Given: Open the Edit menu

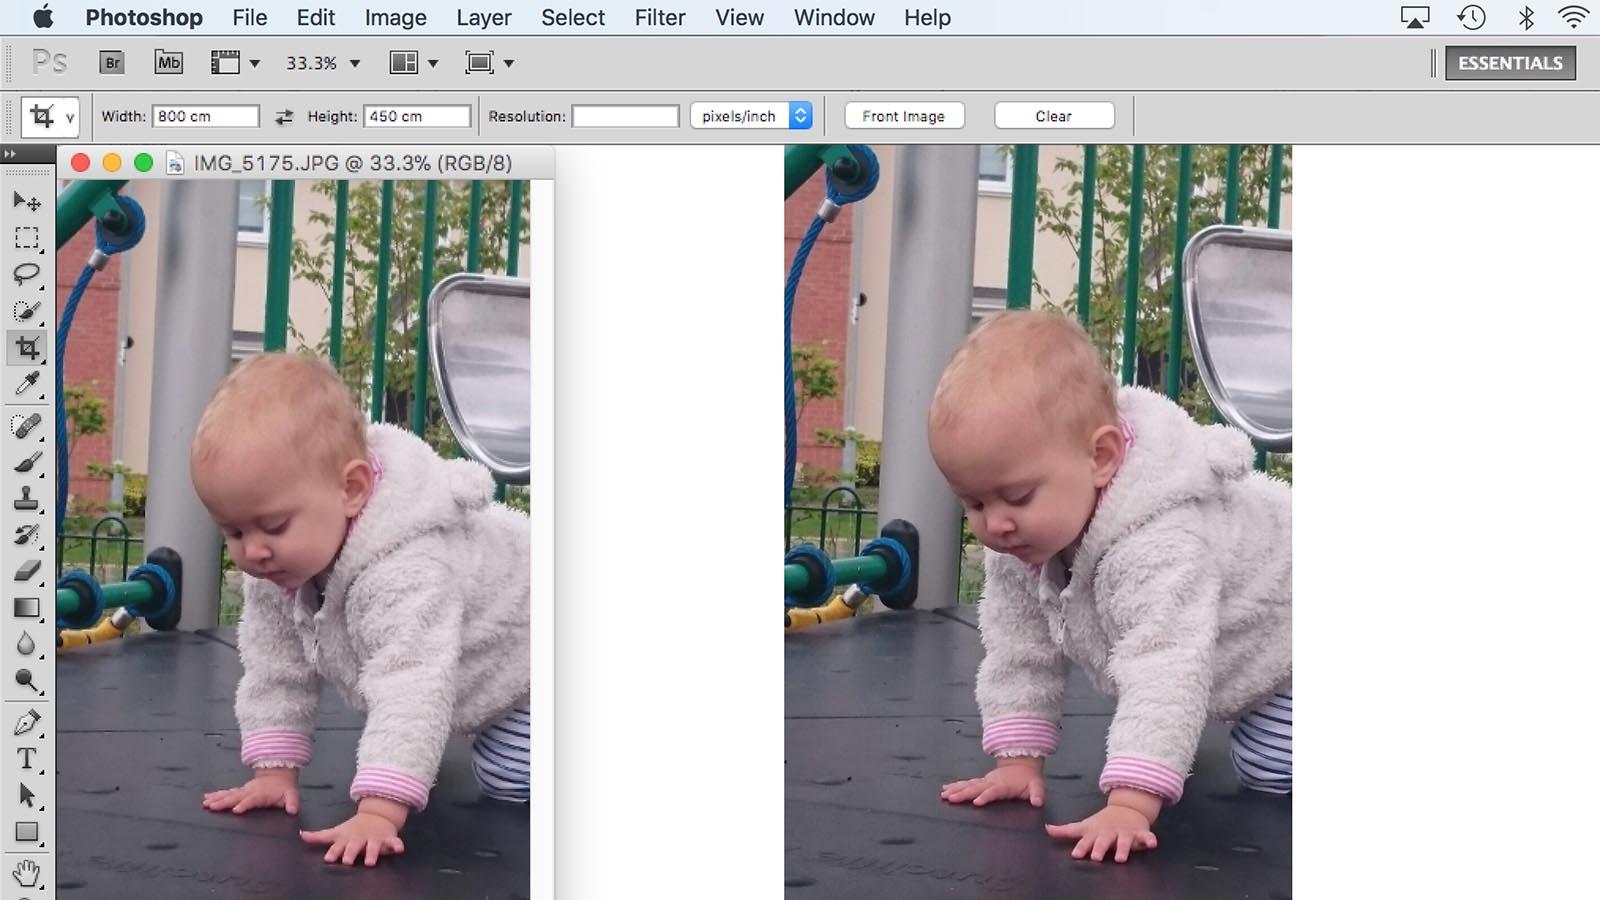Looking at the screenshot, I should [x=316, y=18].
